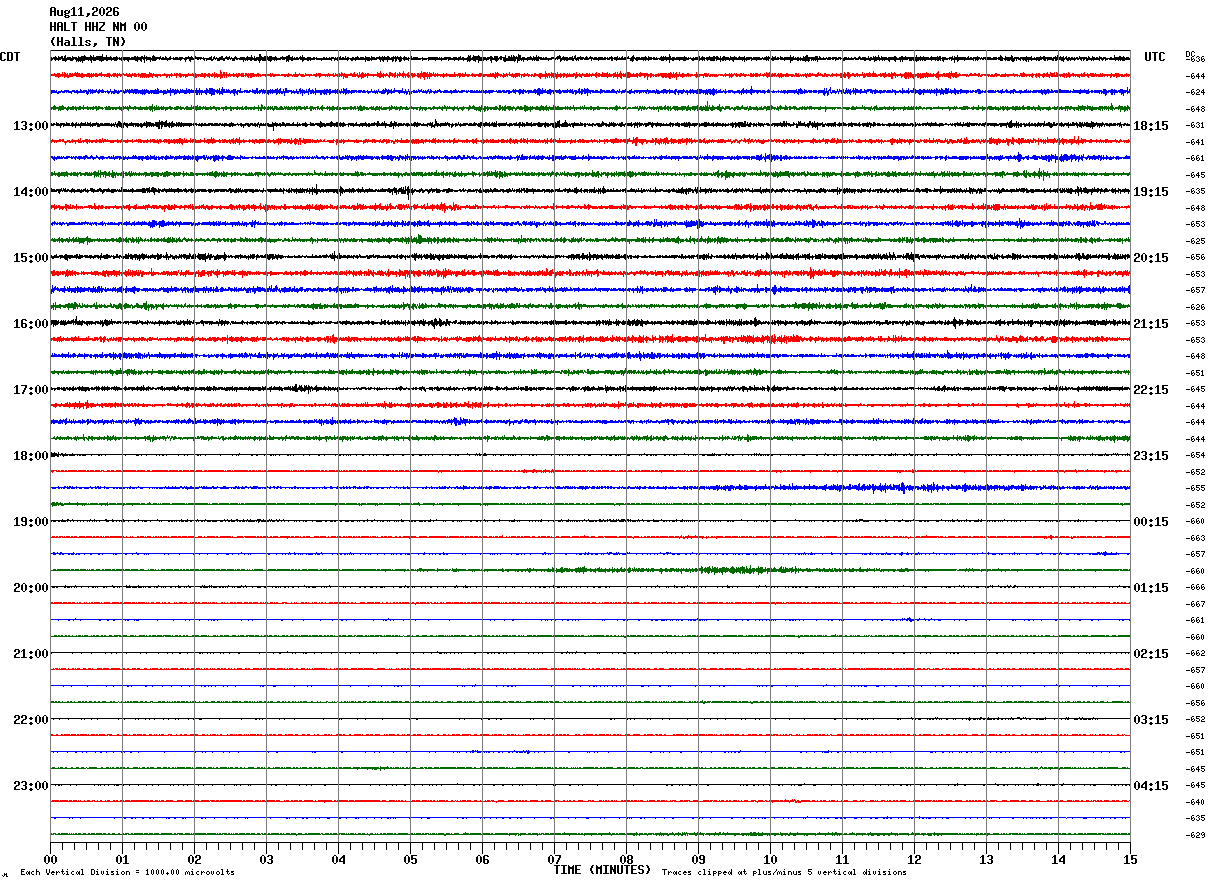
Task: Click the DC offset value -655
Action: coord(1195,489)
